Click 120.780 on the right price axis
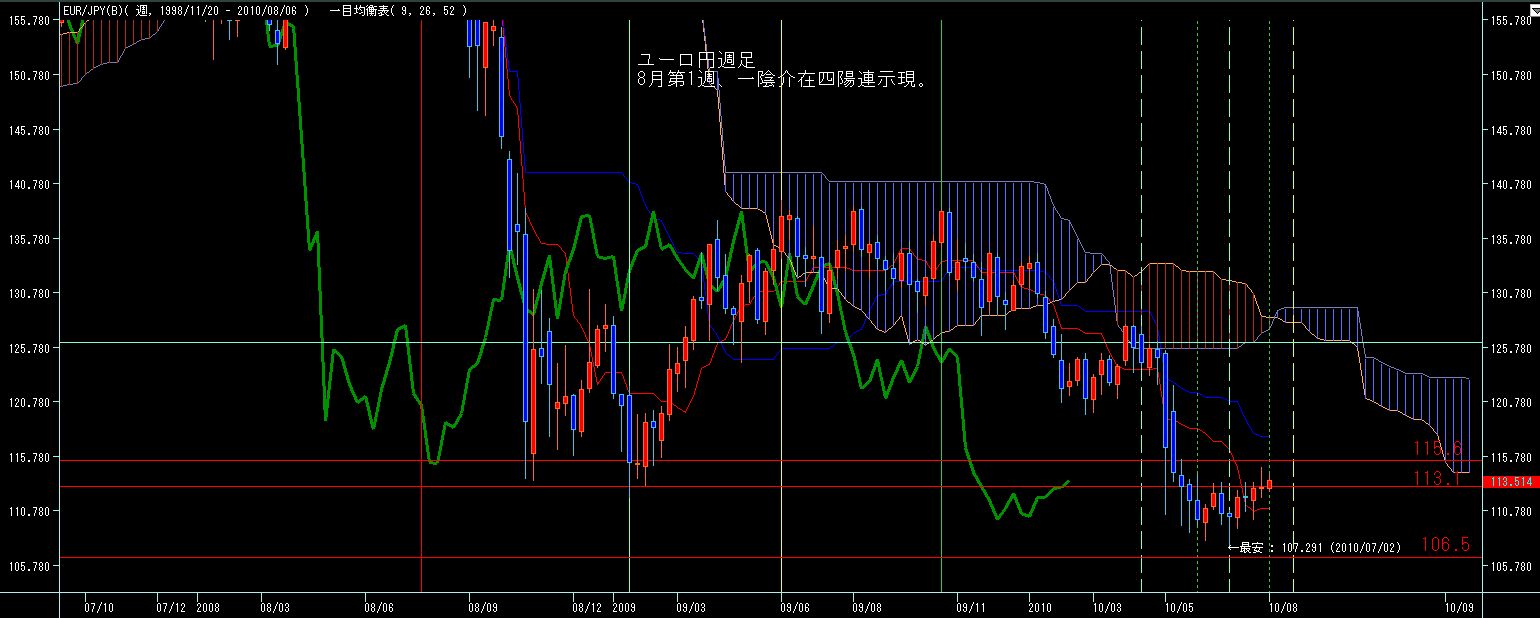Viewport: 1540px width, 618px height. pos(1511,402)
